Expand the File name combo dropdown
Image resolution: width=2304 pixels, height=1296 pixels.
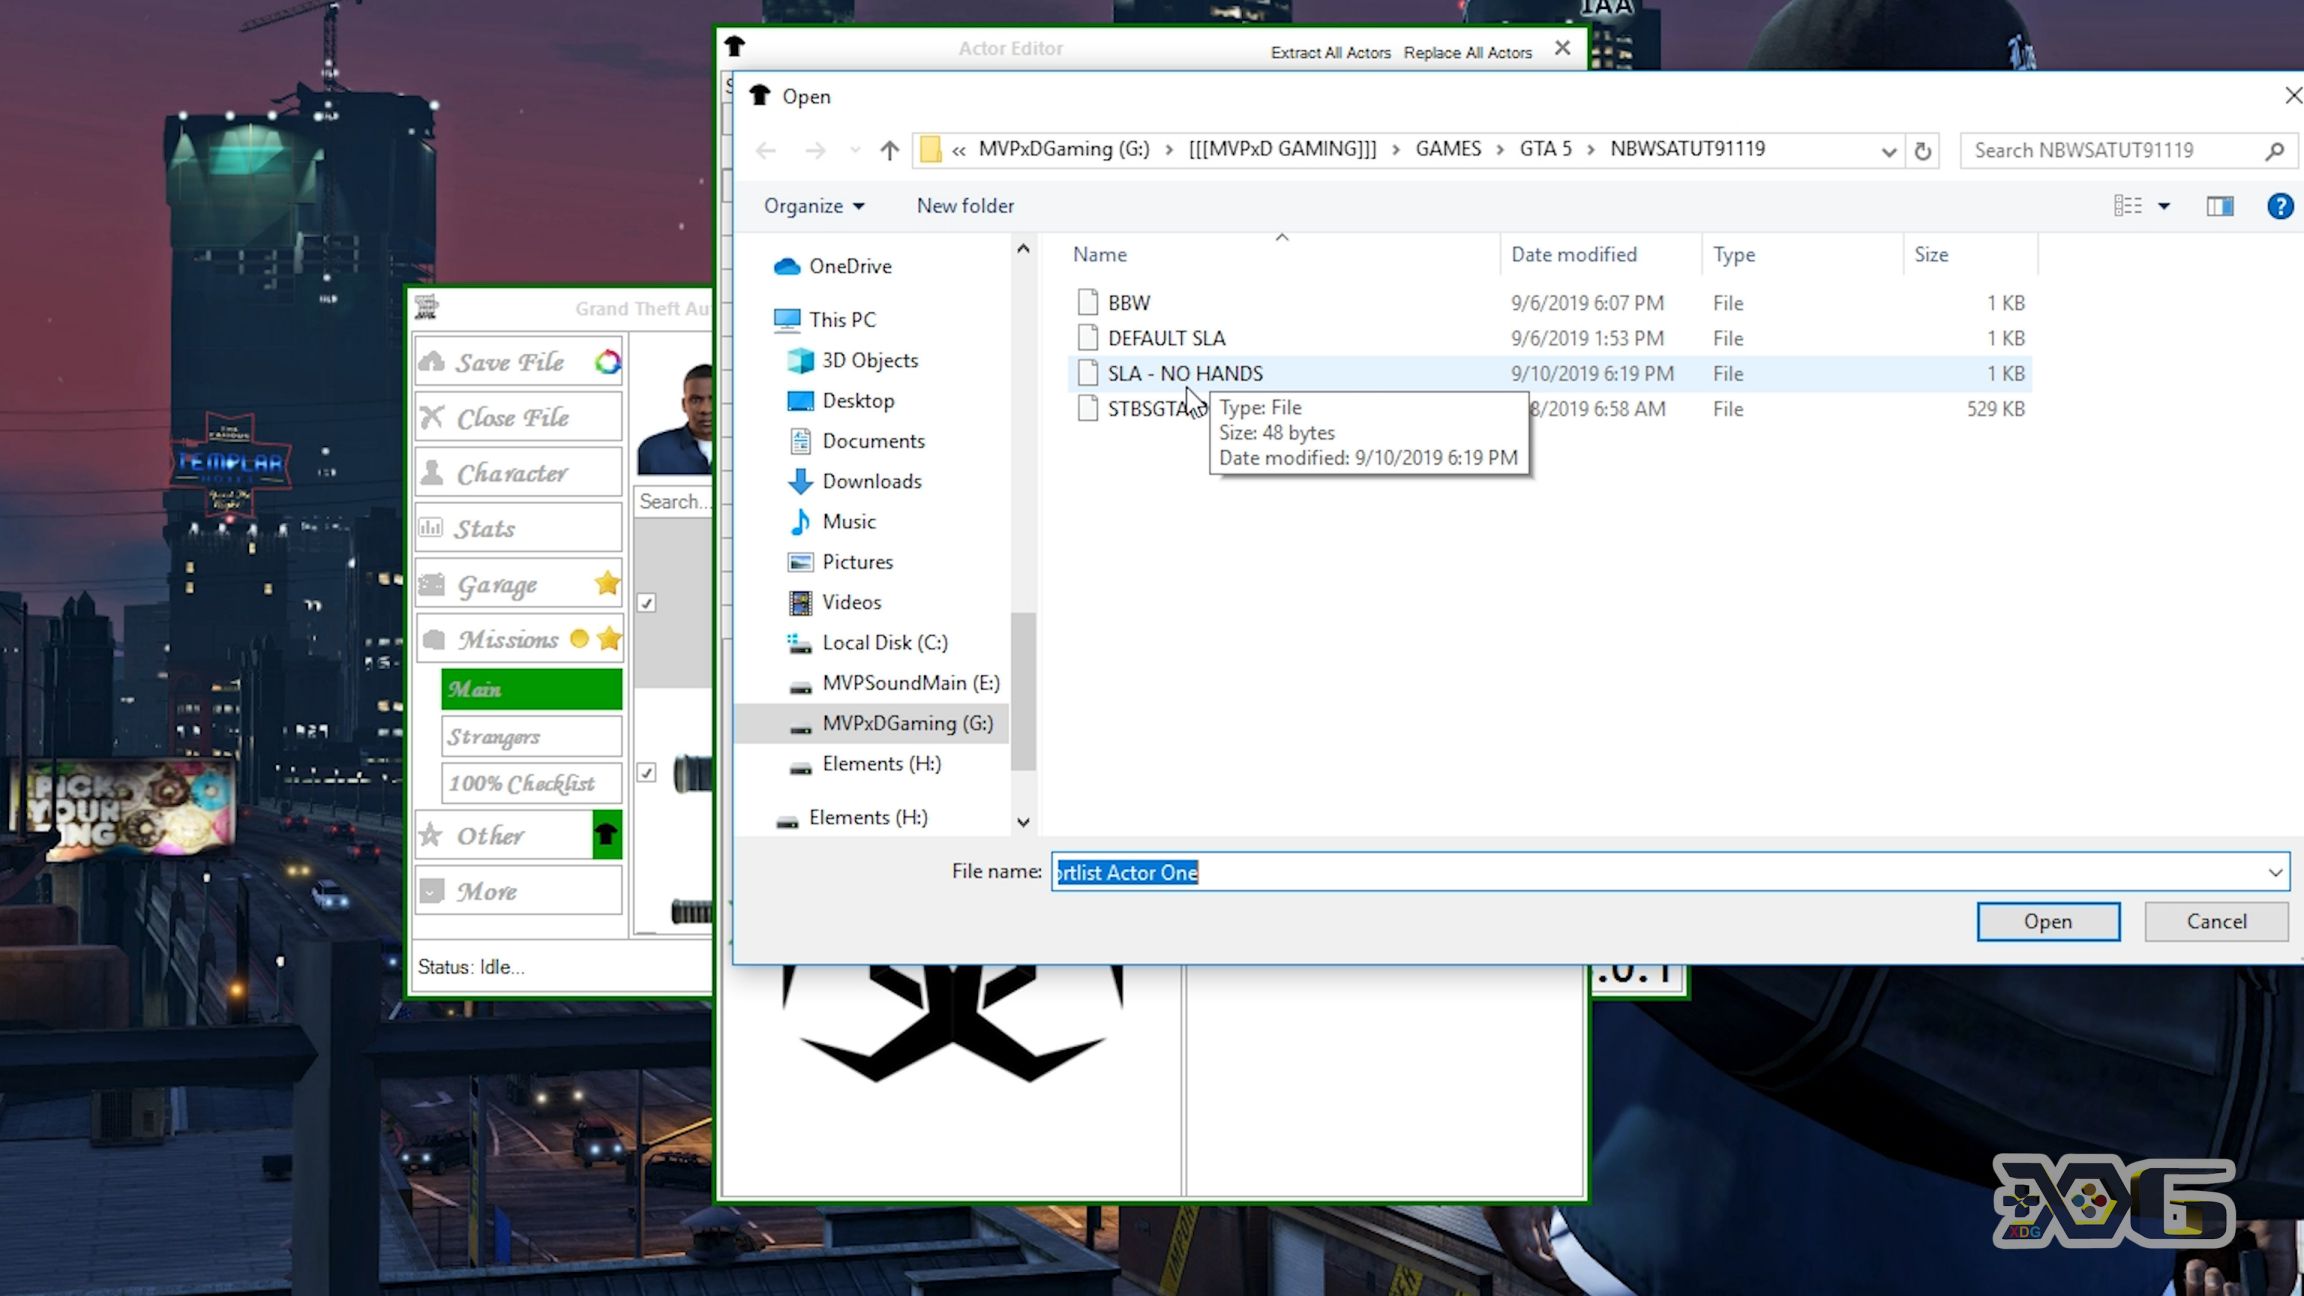pyautogui.click(x=2275, y=872)
